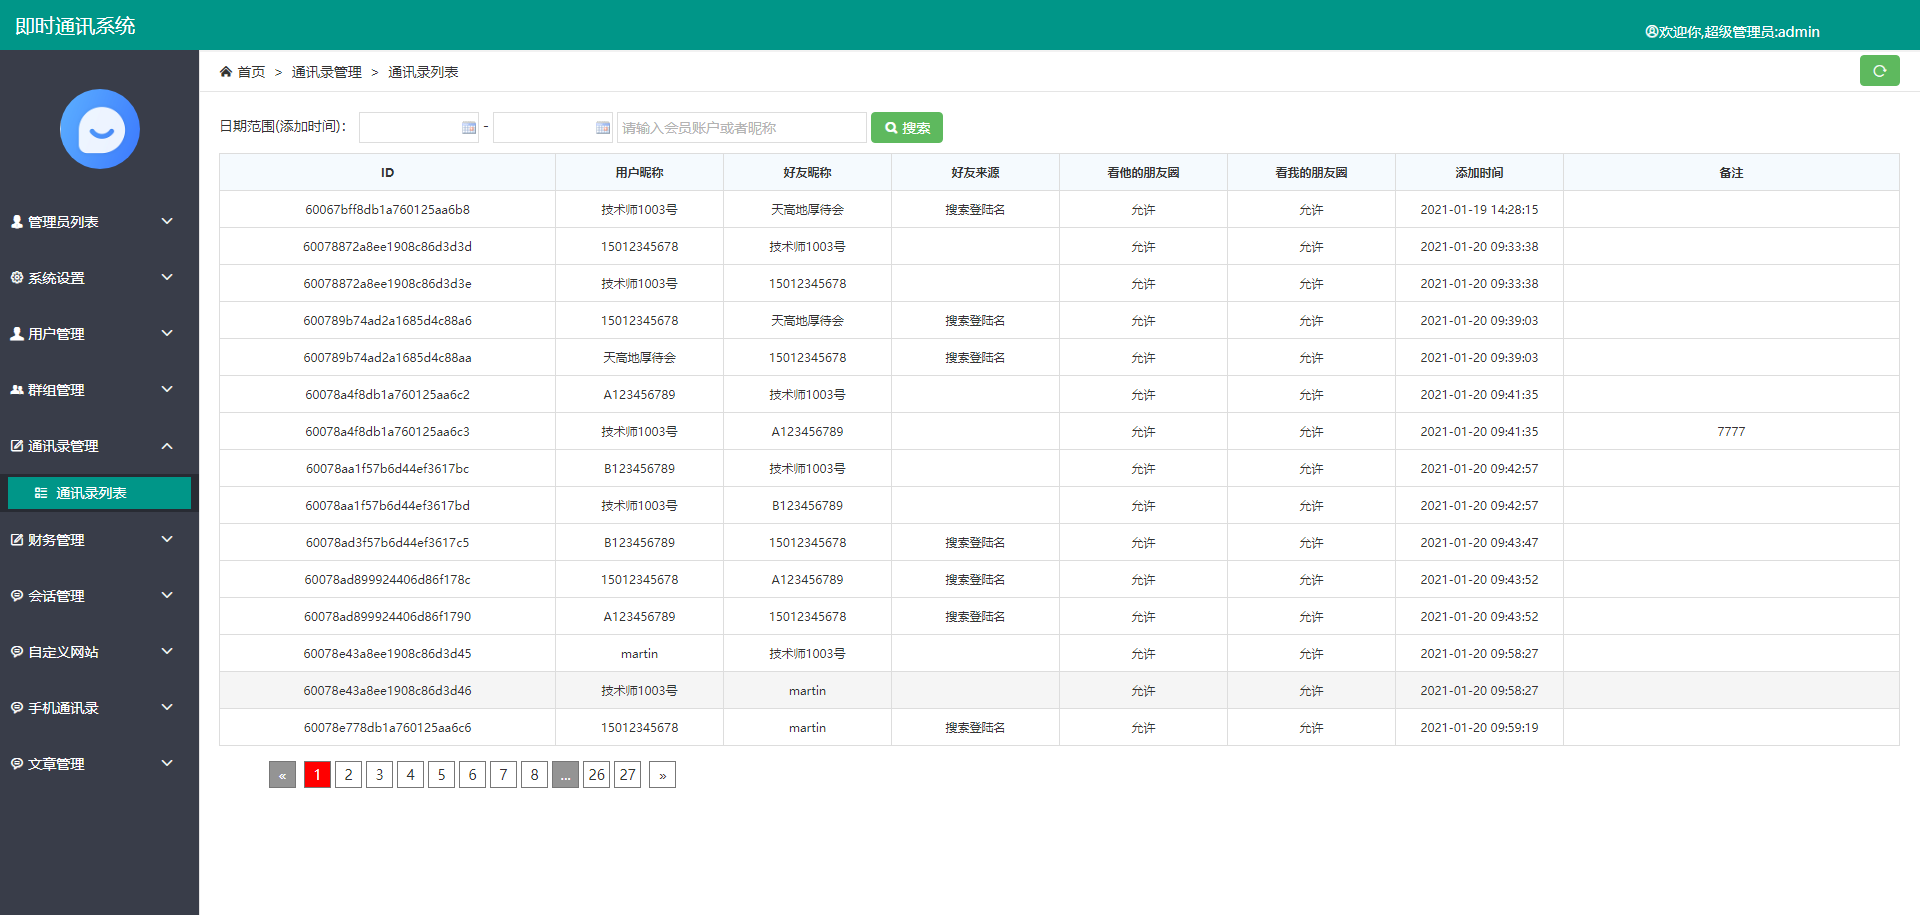Click the member account search input field
This screenshot has height=915, width=1920.
pyautogui.click(x=741, y=127)
